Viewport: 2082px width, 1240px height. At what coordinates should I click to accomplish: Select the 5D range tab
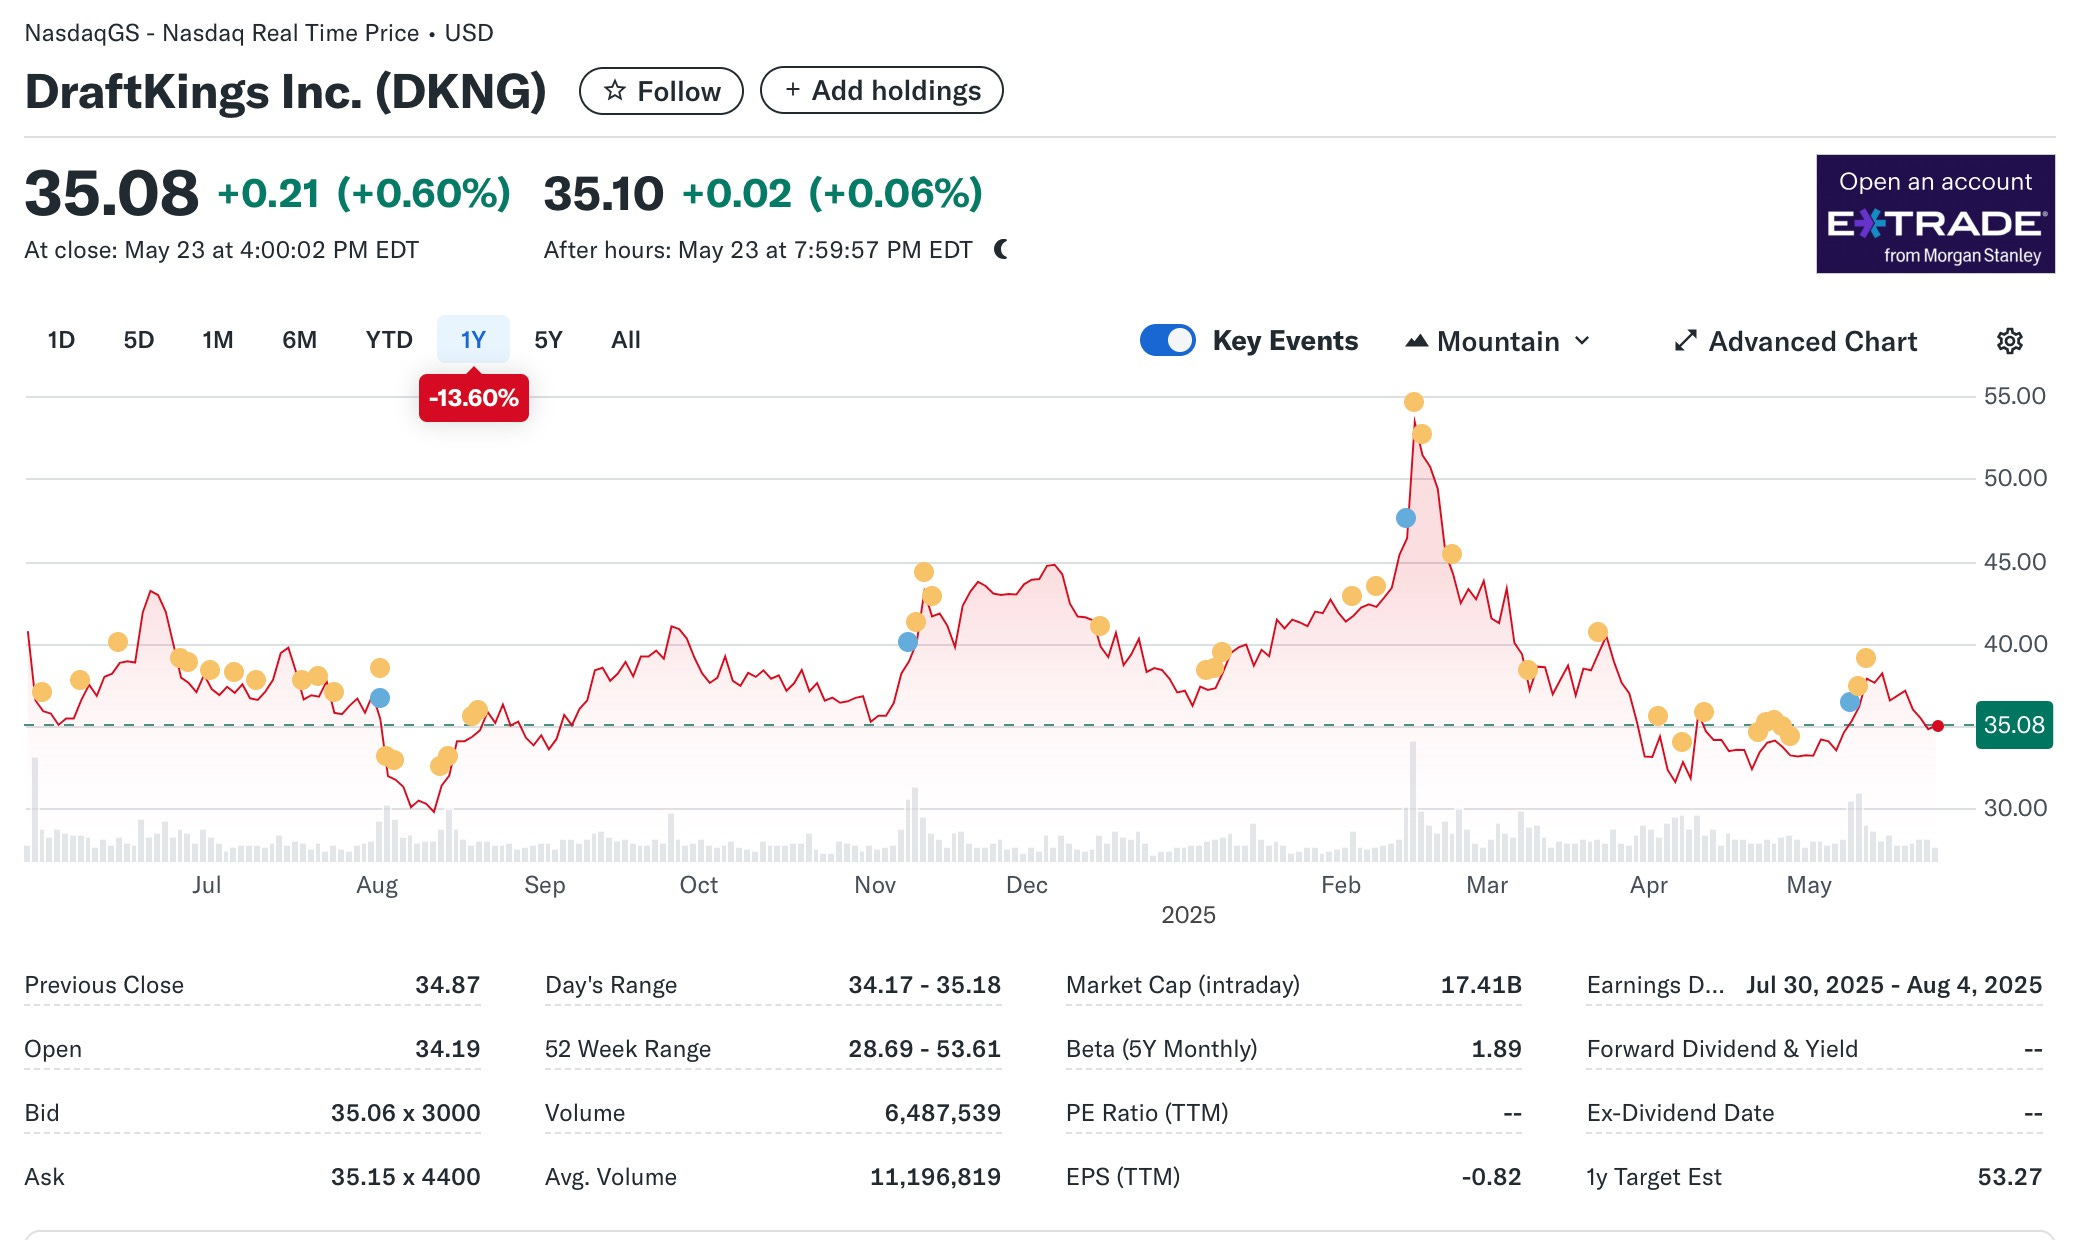click(139, 340)
